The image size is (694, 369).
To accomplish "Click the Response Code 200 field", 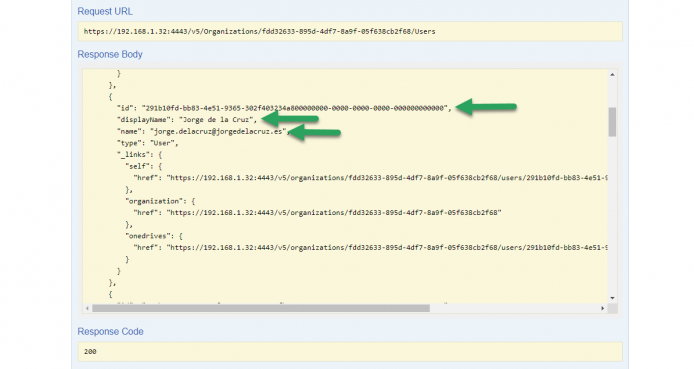I will point(350,351).
